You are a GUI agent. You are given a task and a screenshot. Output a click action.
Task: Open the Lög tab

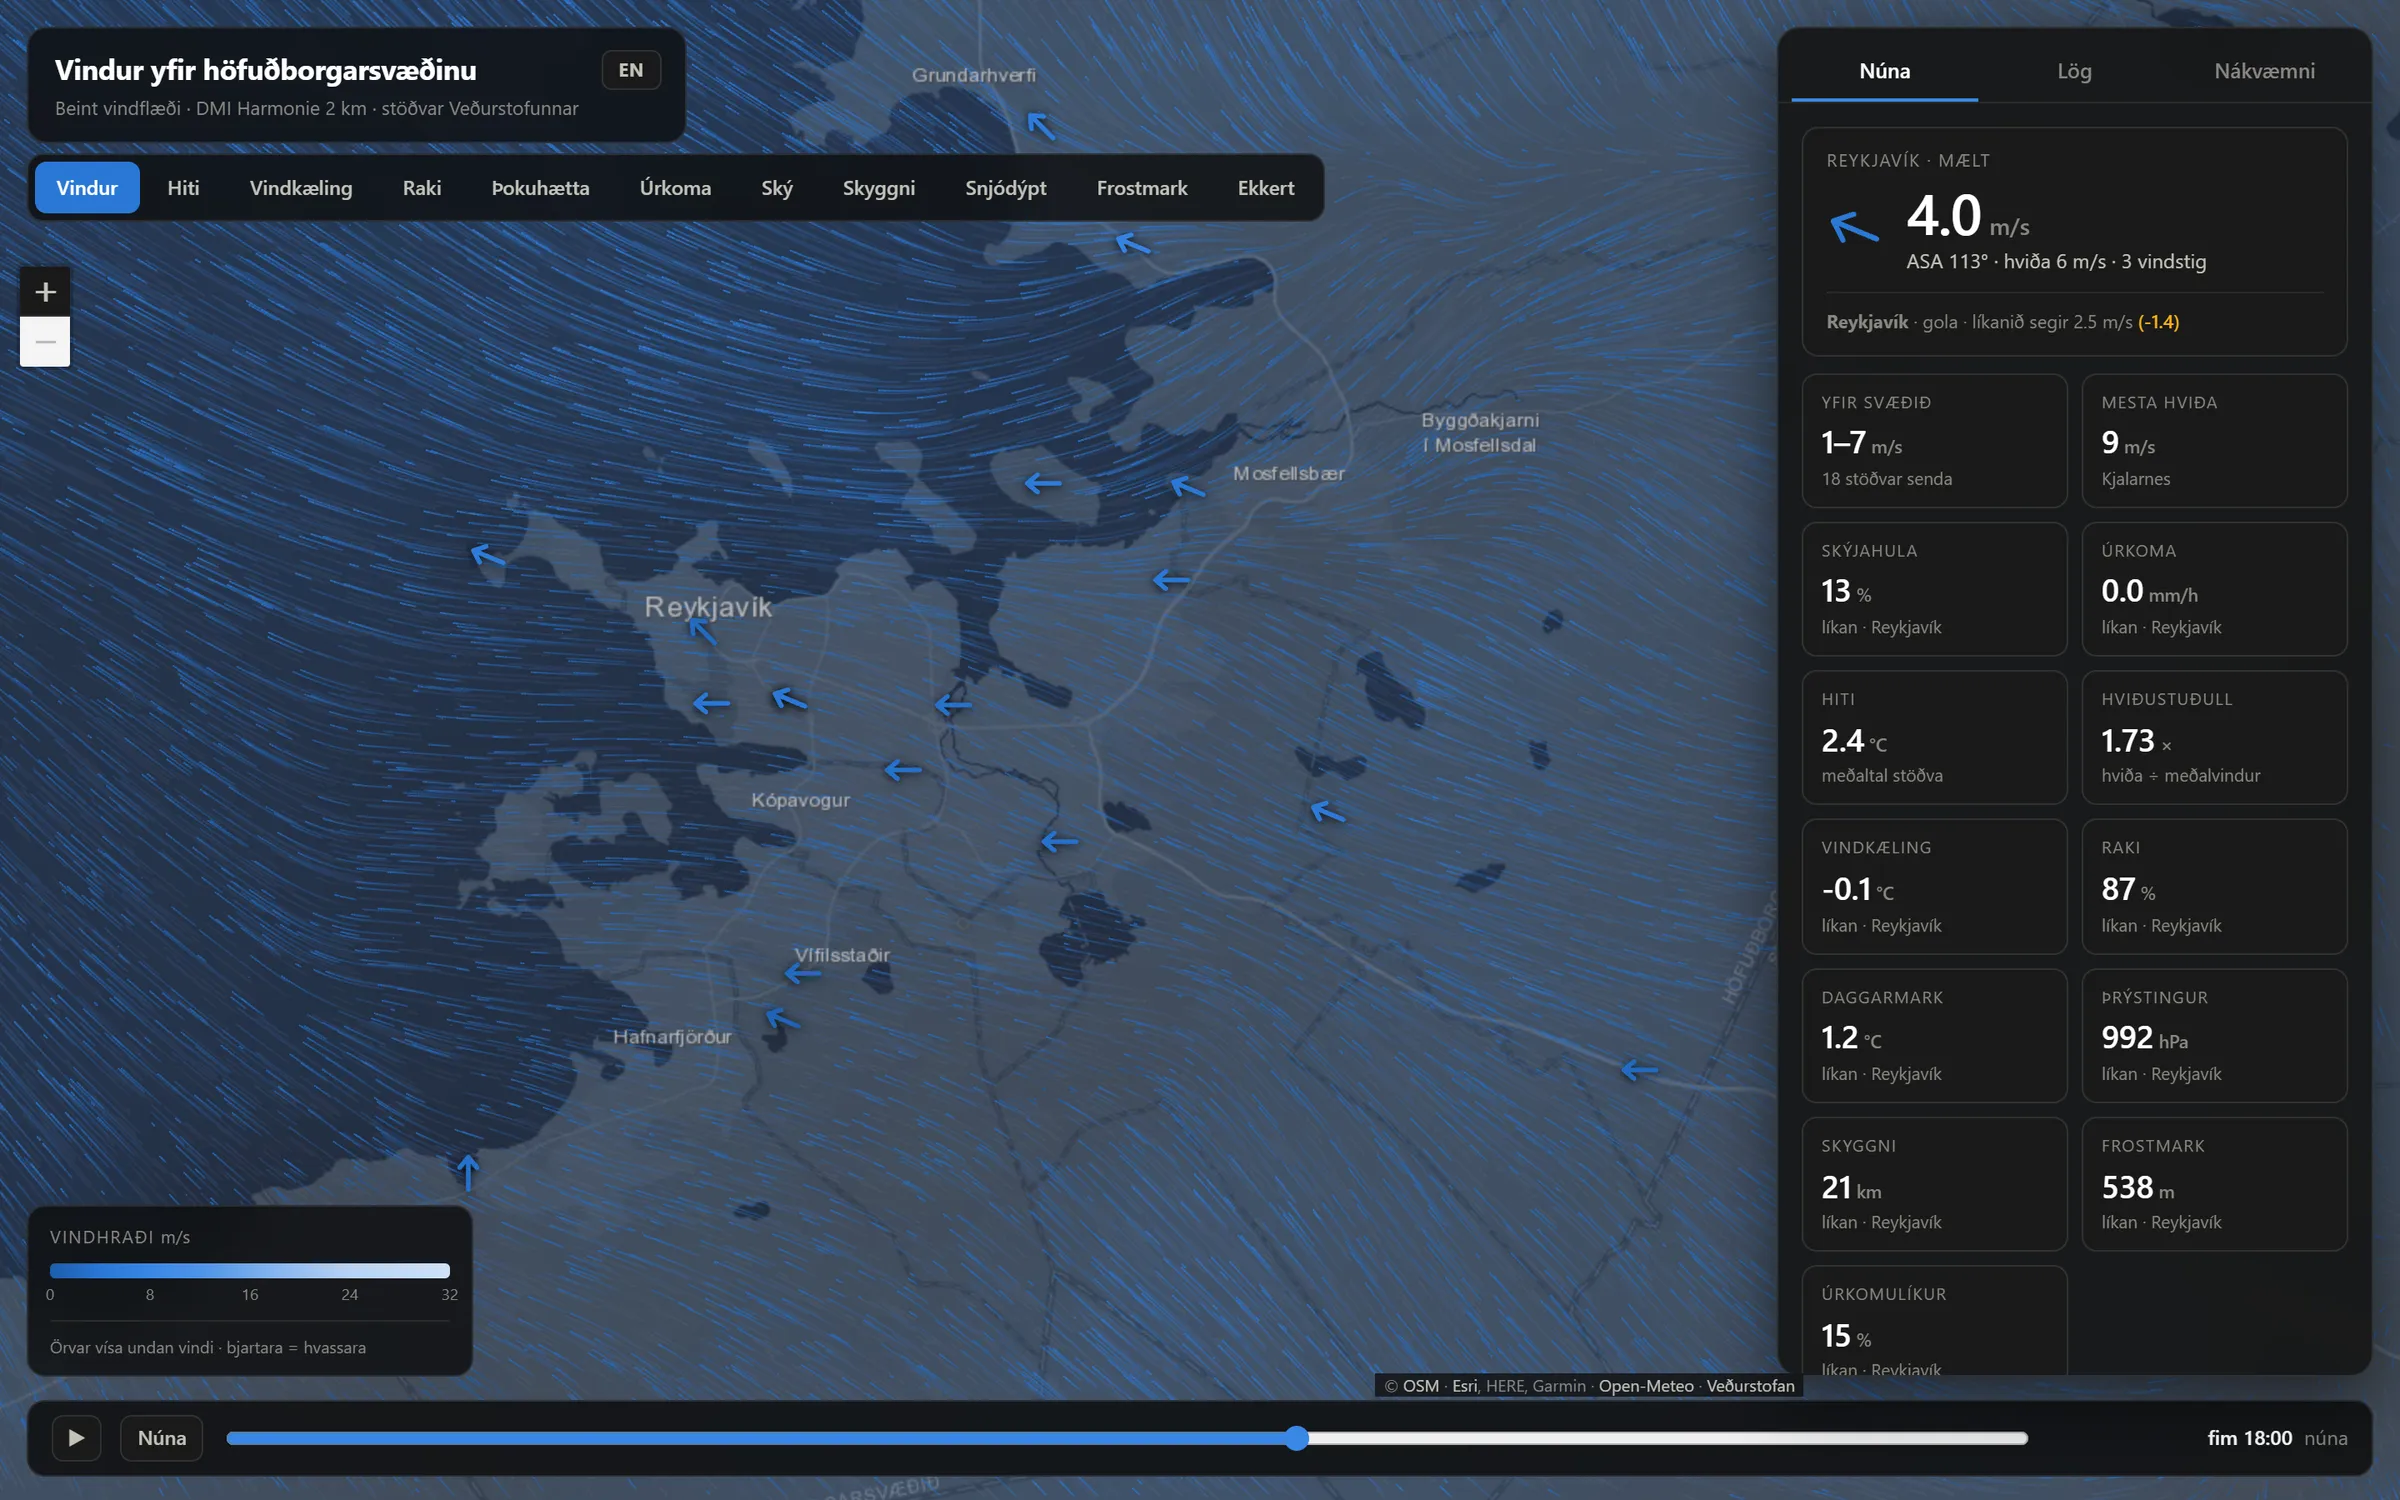(2074, 71)
